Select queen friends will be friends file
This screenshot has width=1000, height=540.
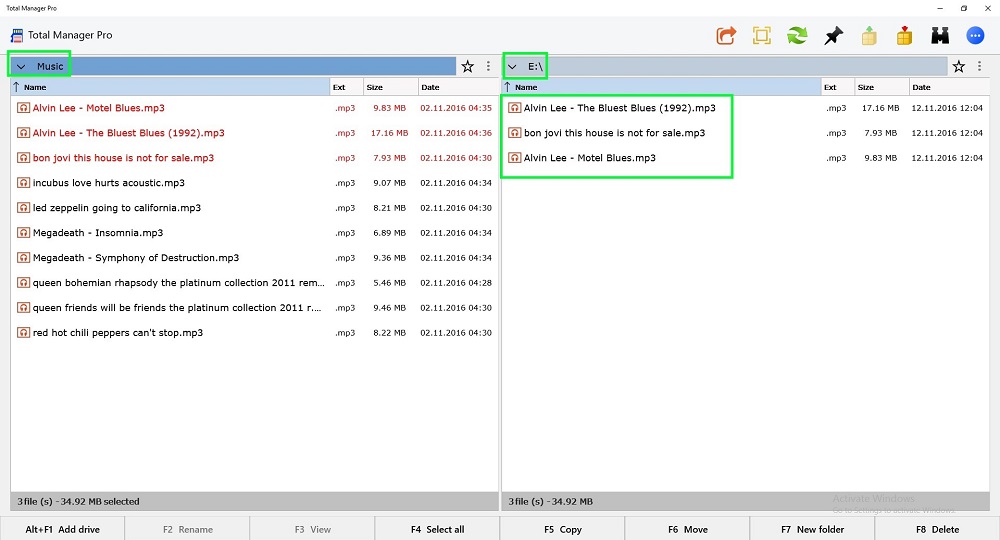click(254, 307)
